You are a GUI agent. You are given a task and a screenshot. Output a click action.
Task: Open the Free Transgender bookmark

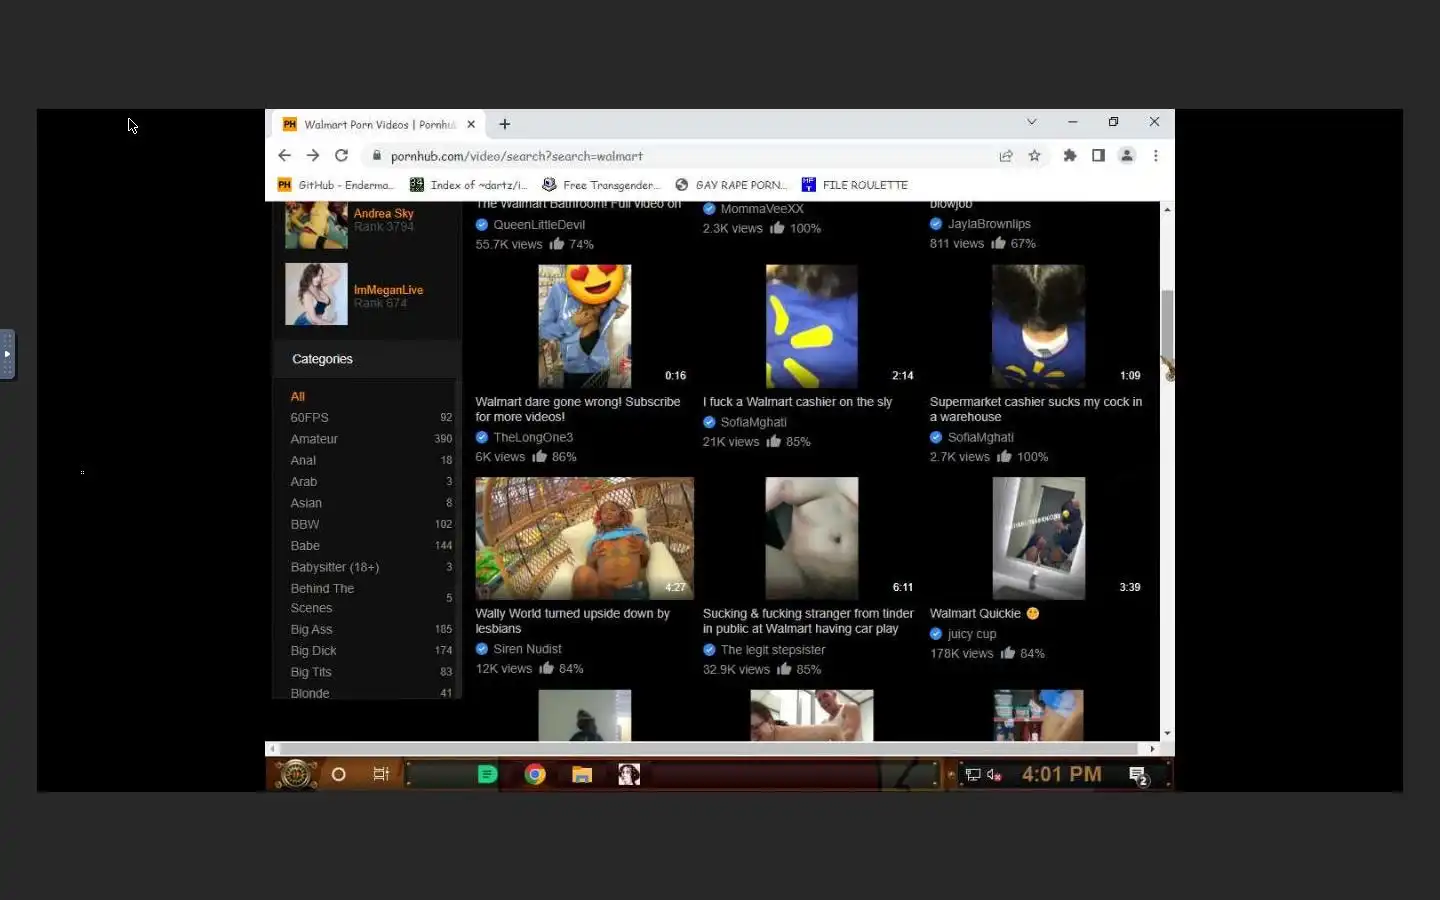(x=601, y=185)
